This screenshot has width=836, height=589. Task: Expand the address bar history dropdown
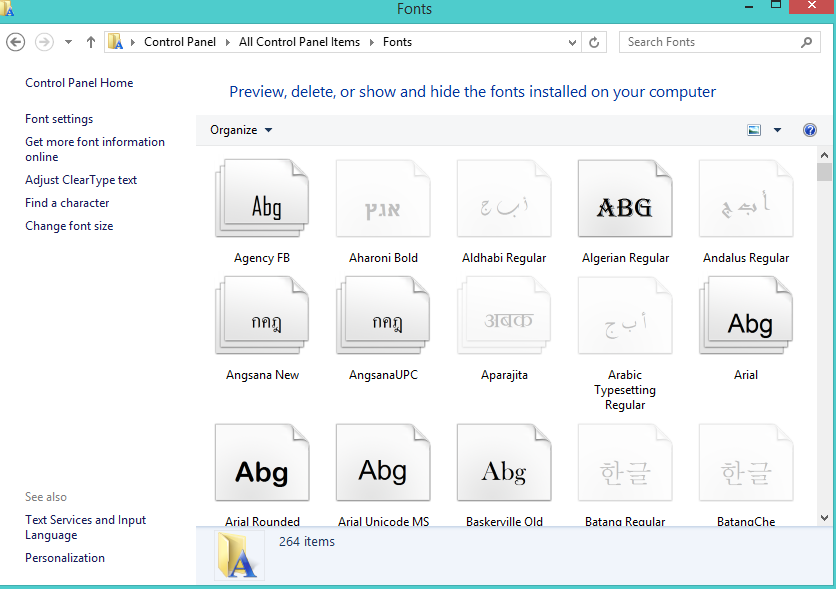click(x=572, y=42)
